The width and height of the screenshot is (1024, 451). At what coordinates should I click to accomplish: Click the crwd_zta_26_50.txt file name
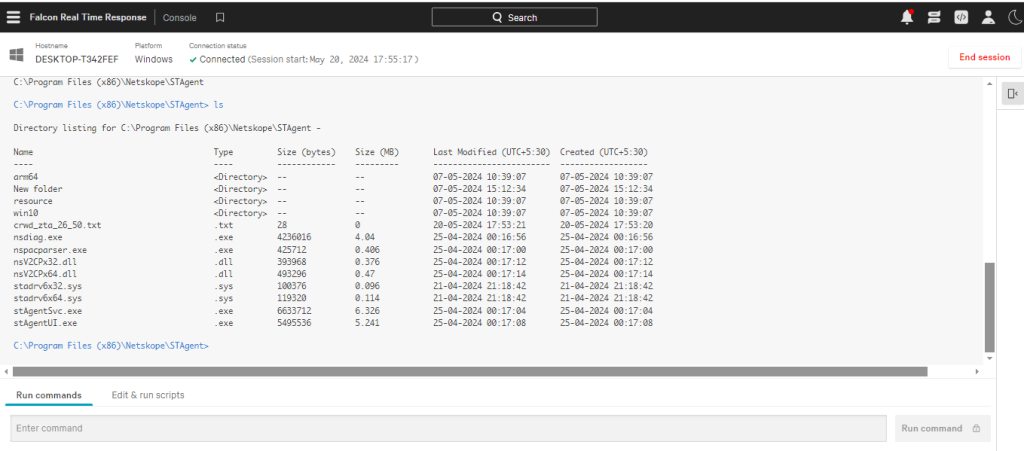point(57,225)
